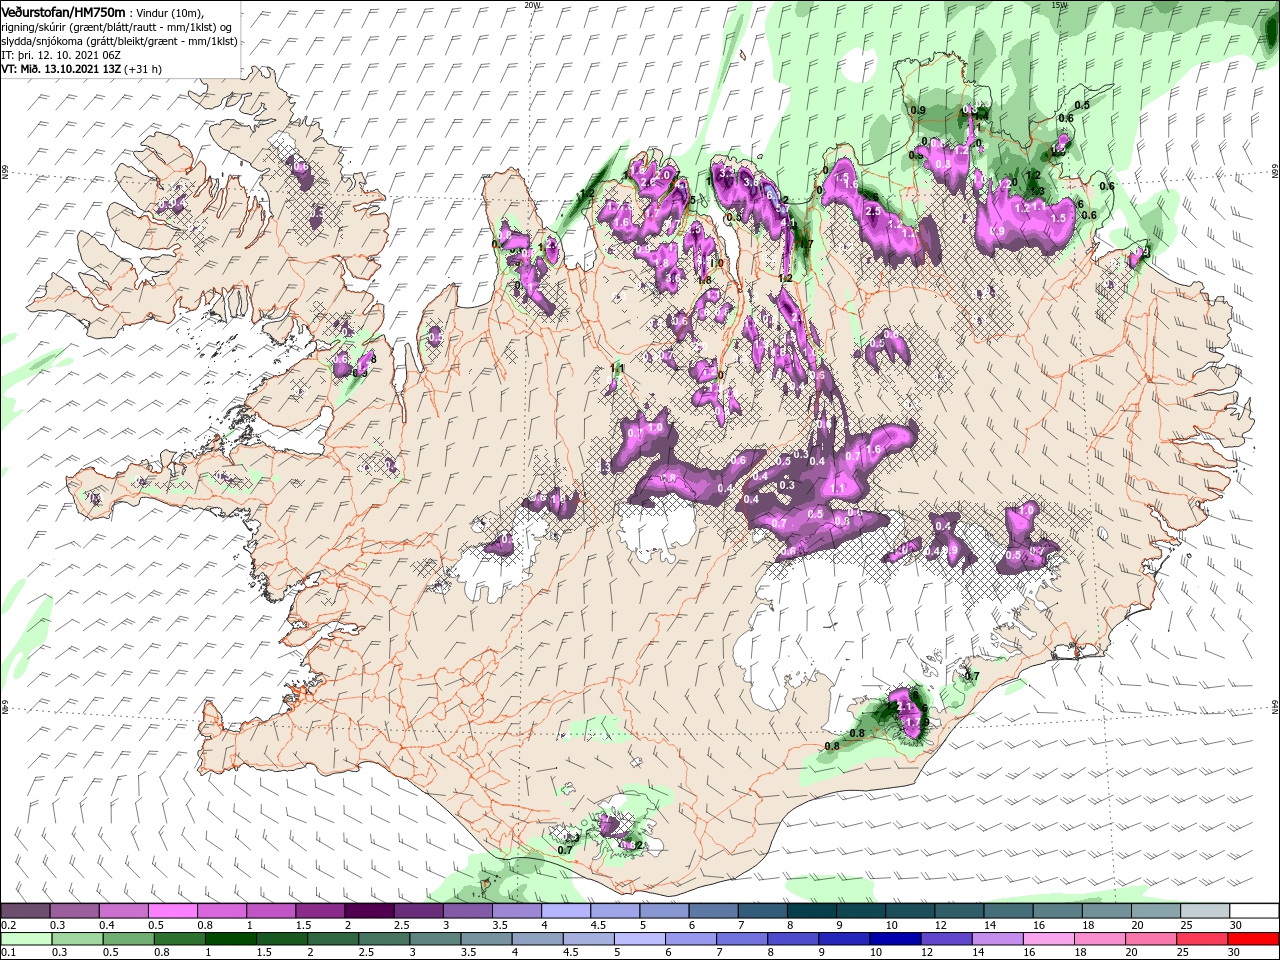Screen dimensions: 1280x960
Task: Select the white snow legend swatch at 30
Action: [x=1253, y=910]
